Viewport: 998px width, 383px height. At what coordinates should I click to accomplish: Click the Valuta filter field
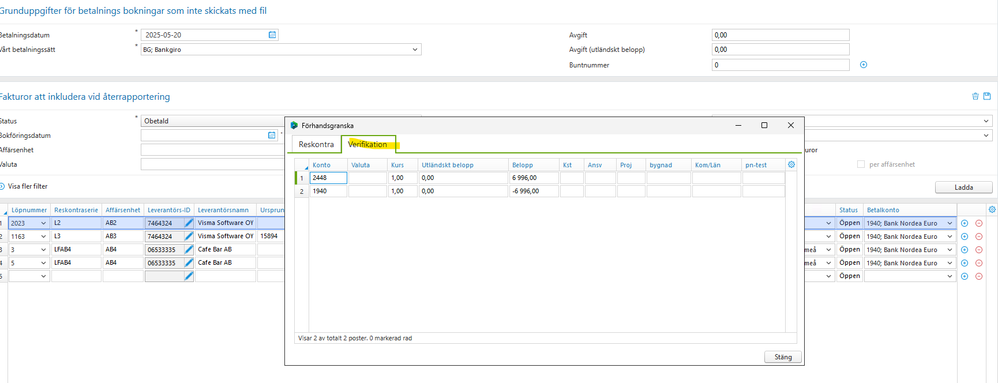[212, 164]
